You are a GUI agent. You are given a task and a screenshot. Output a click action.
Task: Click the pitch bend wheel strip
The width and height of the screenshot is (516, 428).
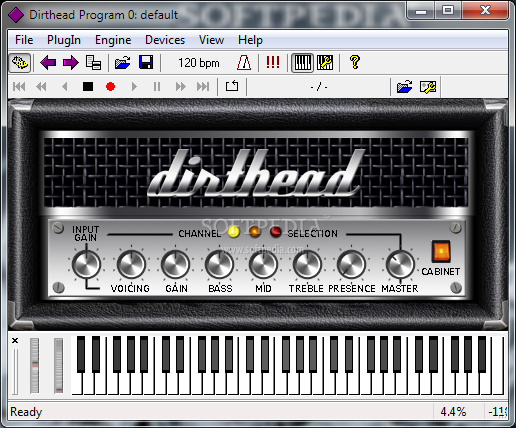pos(34,366)
